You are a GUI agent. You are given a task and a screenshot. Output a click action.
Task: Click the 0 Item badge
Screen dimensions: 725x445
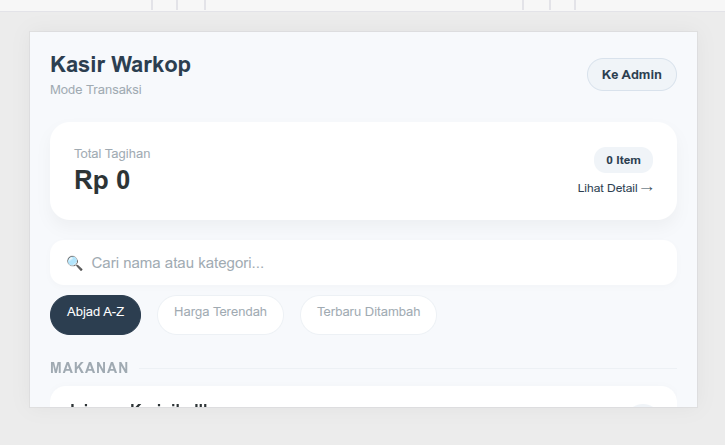point(623,160)
